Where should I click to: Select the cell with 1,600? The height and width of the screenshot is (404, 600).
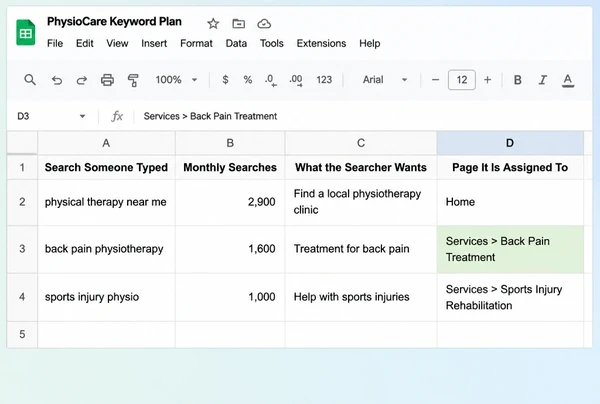230,249
